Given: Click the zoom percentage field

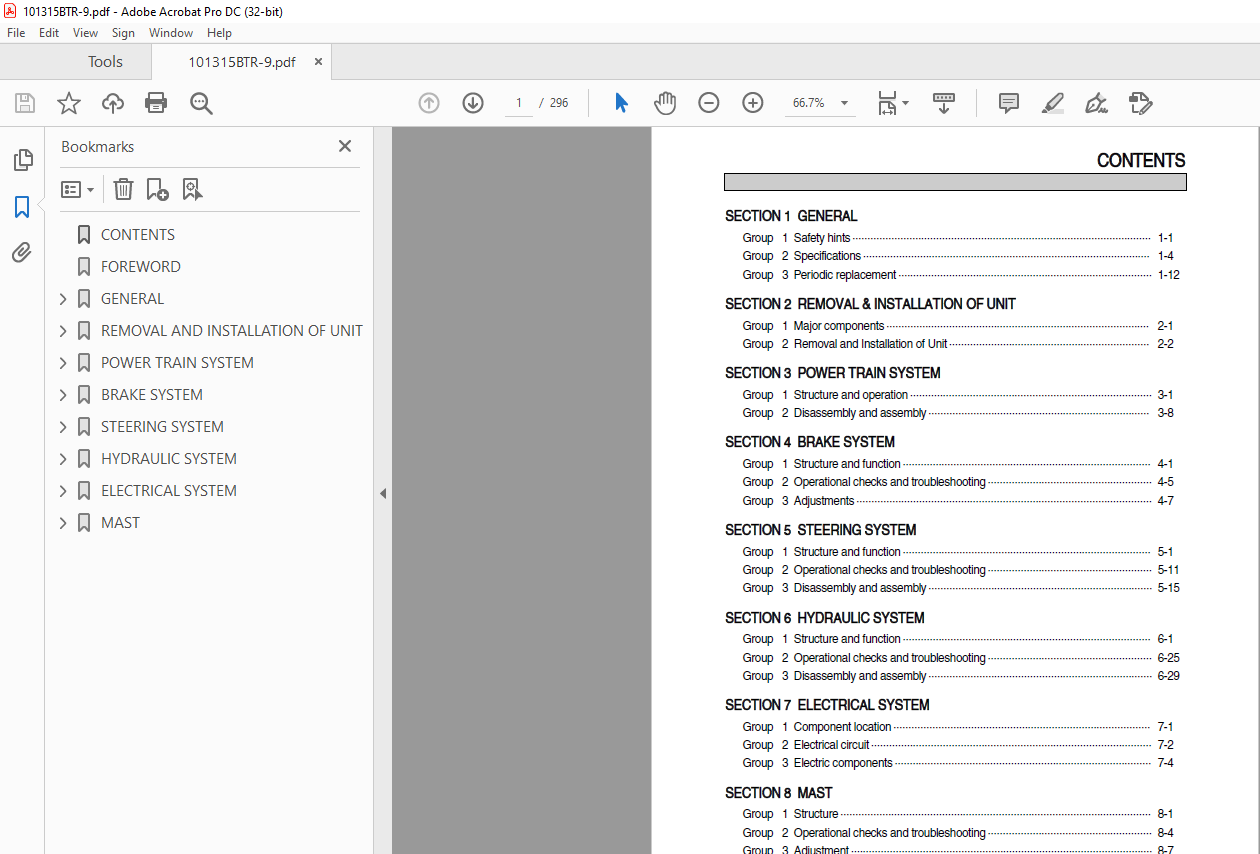Looking at the screenshot, I should tap(809, 103).
